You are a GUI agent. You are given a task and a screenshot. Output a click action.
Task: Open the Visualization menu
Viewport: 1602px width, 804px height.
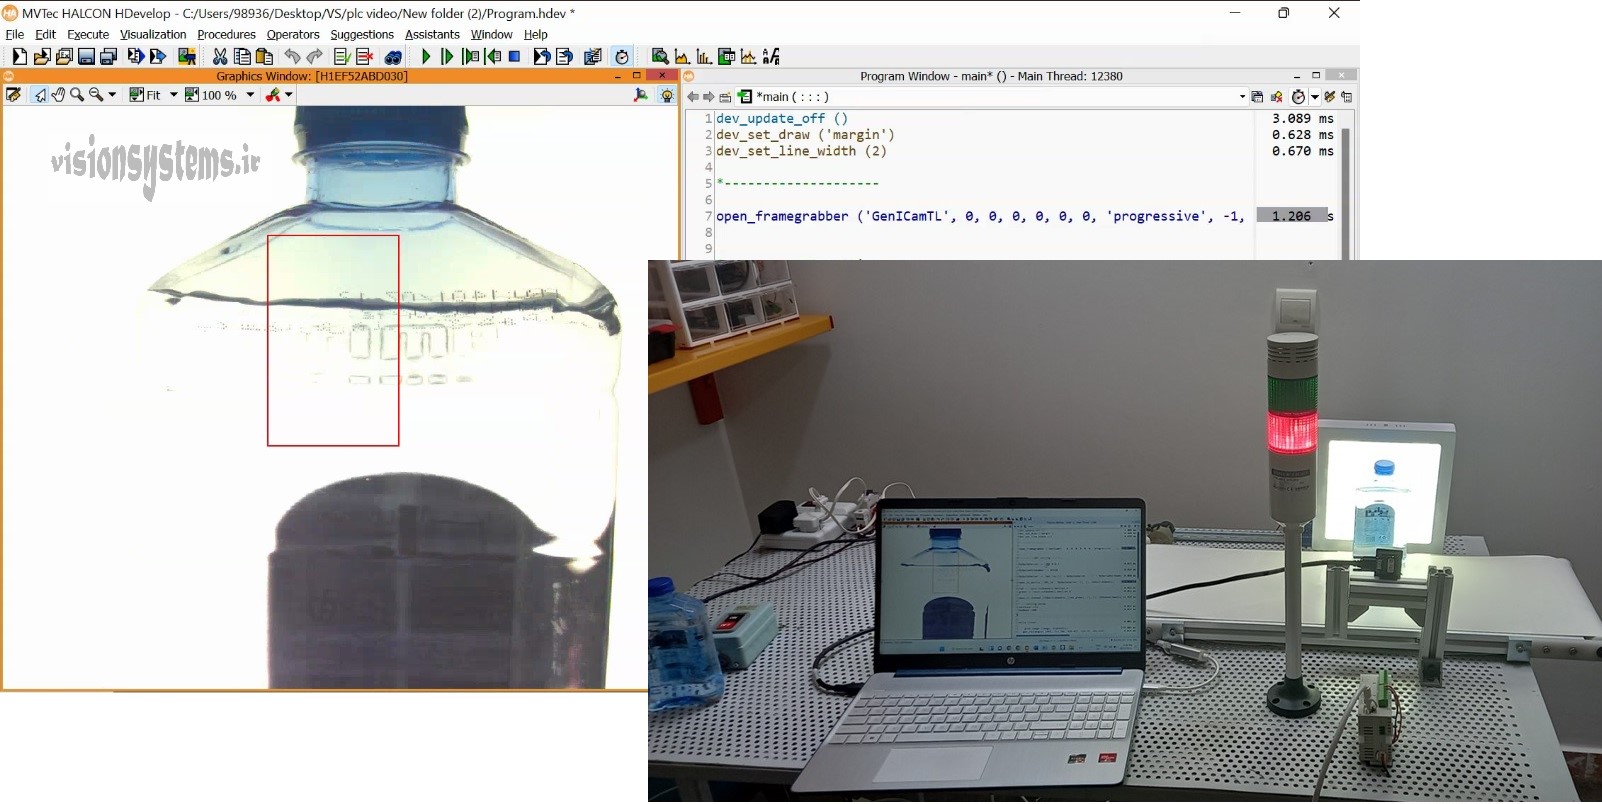point(153,34)
